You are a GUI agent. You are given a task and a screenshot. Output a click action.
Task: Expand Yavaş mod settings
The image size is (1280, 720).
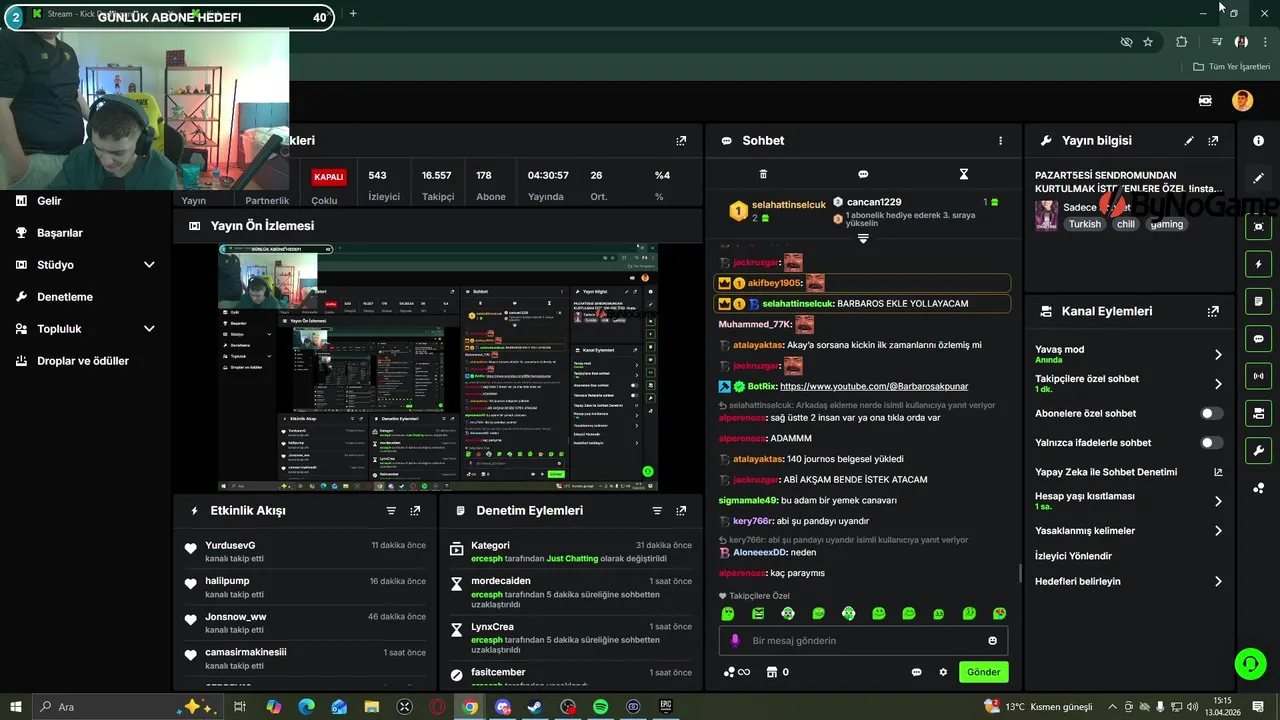click(x=1218, y=354)
